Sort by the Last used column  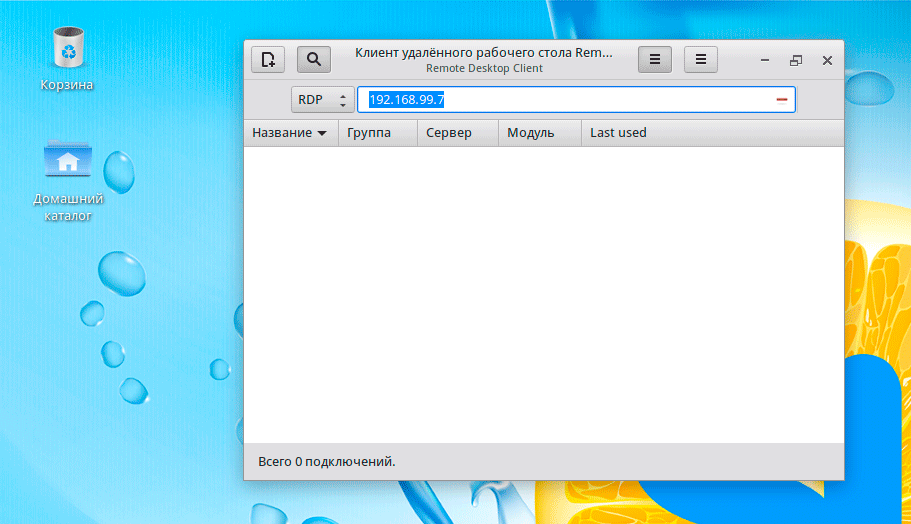618,133
